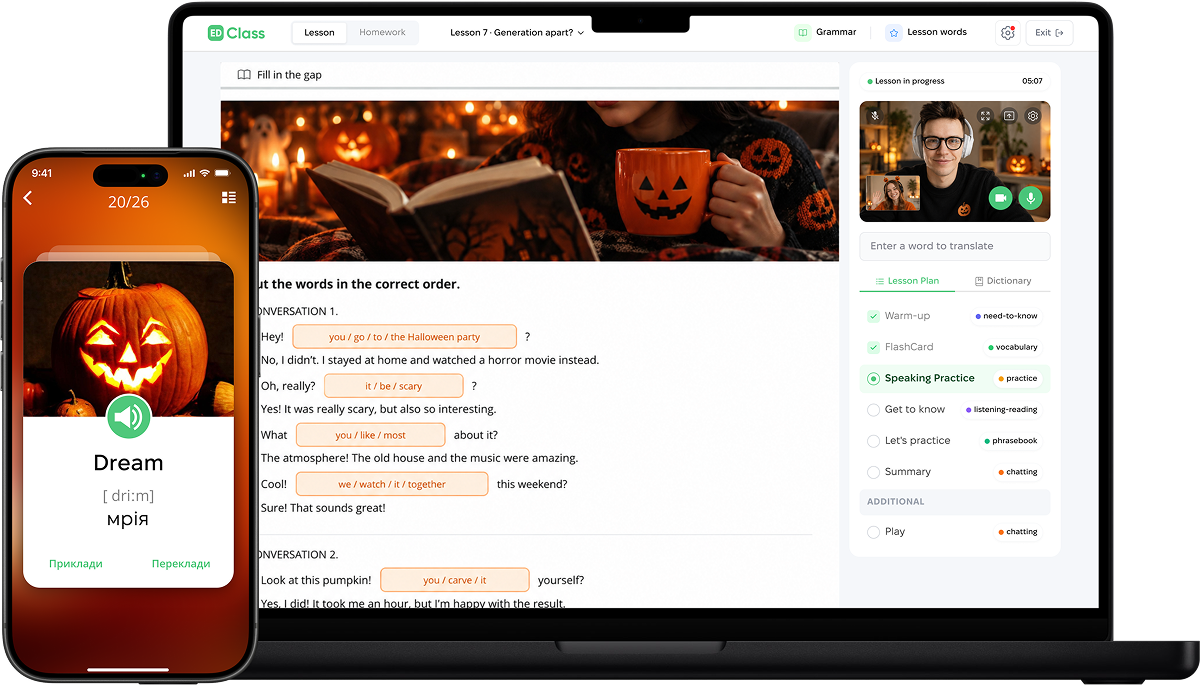The width and height of the screenshot is (1200, 685).
Task: Click the share screen icon on the video
Action: point(1009,116)
